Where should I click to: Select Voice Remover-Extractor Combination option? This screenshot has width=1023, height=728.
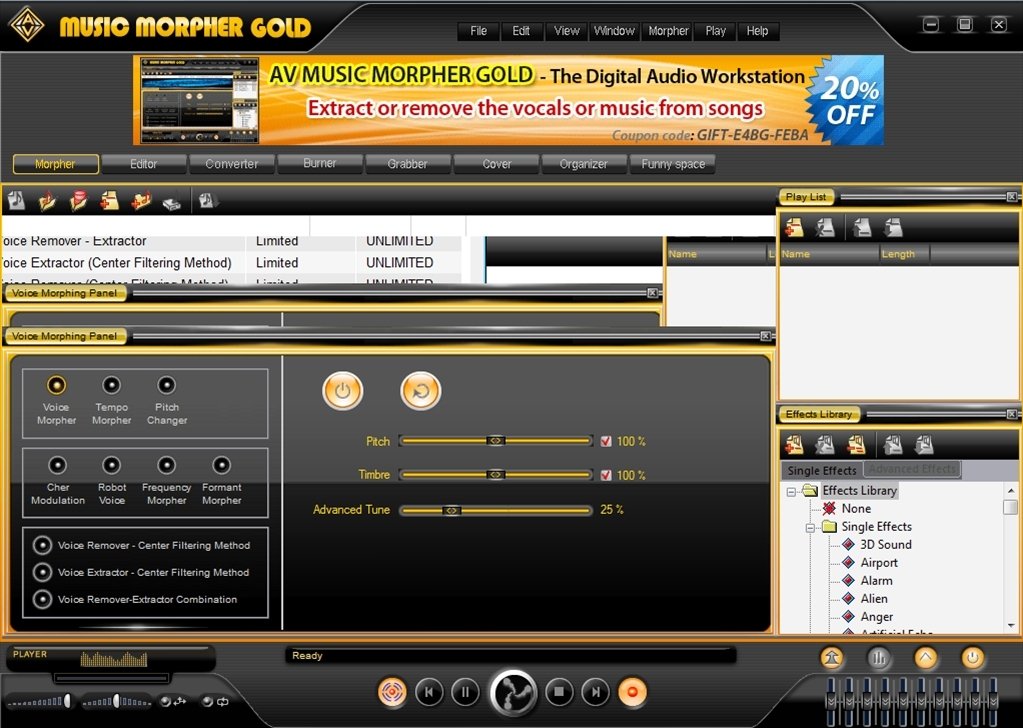point(42,599)
